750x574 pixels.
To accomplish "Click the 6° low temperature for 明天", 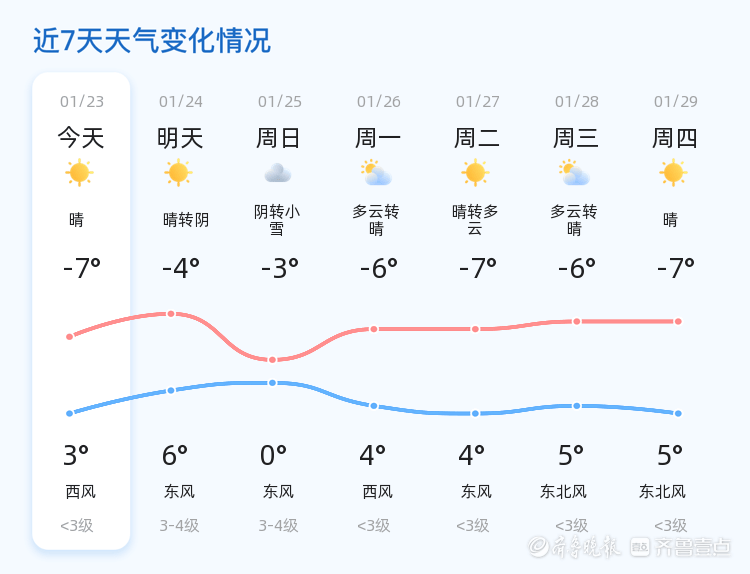I will [175, 456].
